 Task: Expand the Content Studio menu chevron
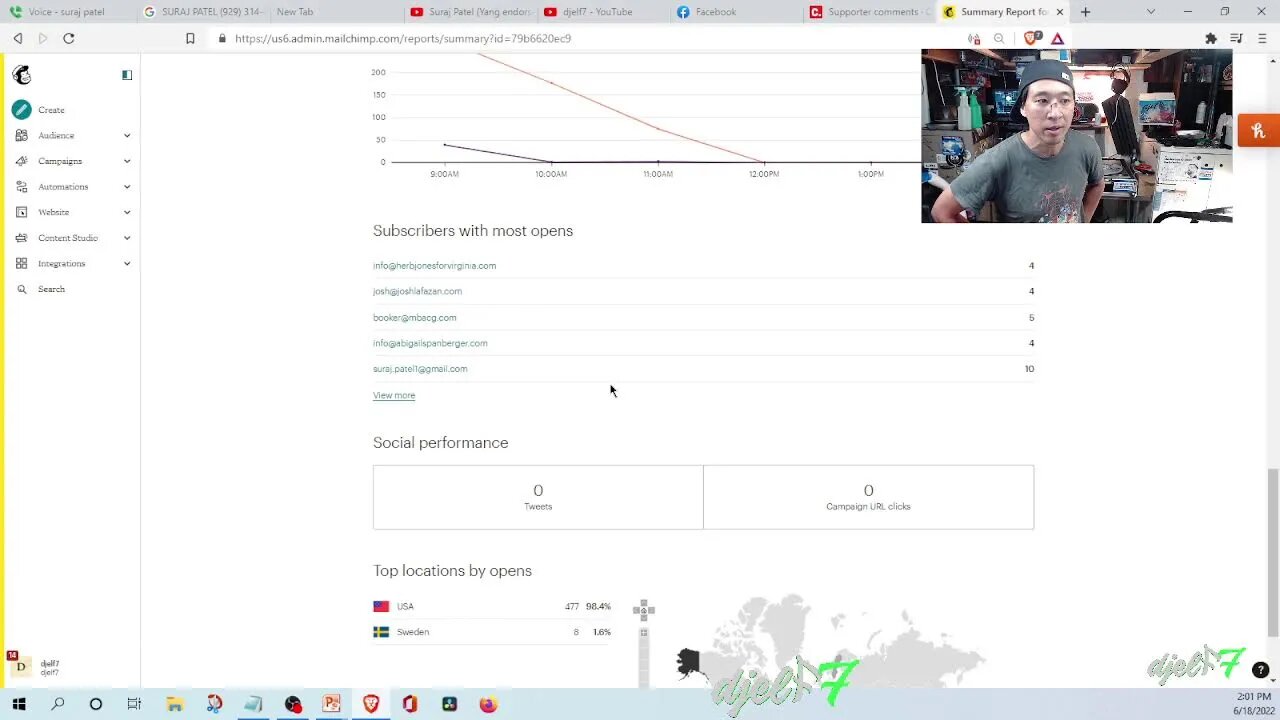[127, 238]
